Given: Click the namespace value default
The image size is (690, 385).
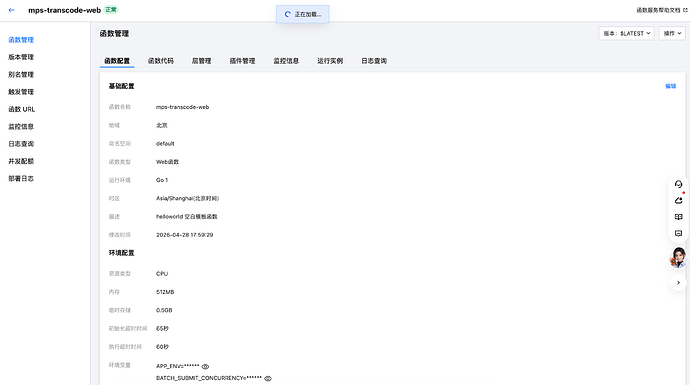Looking at the screenshot, I should (x=165, y=143).
